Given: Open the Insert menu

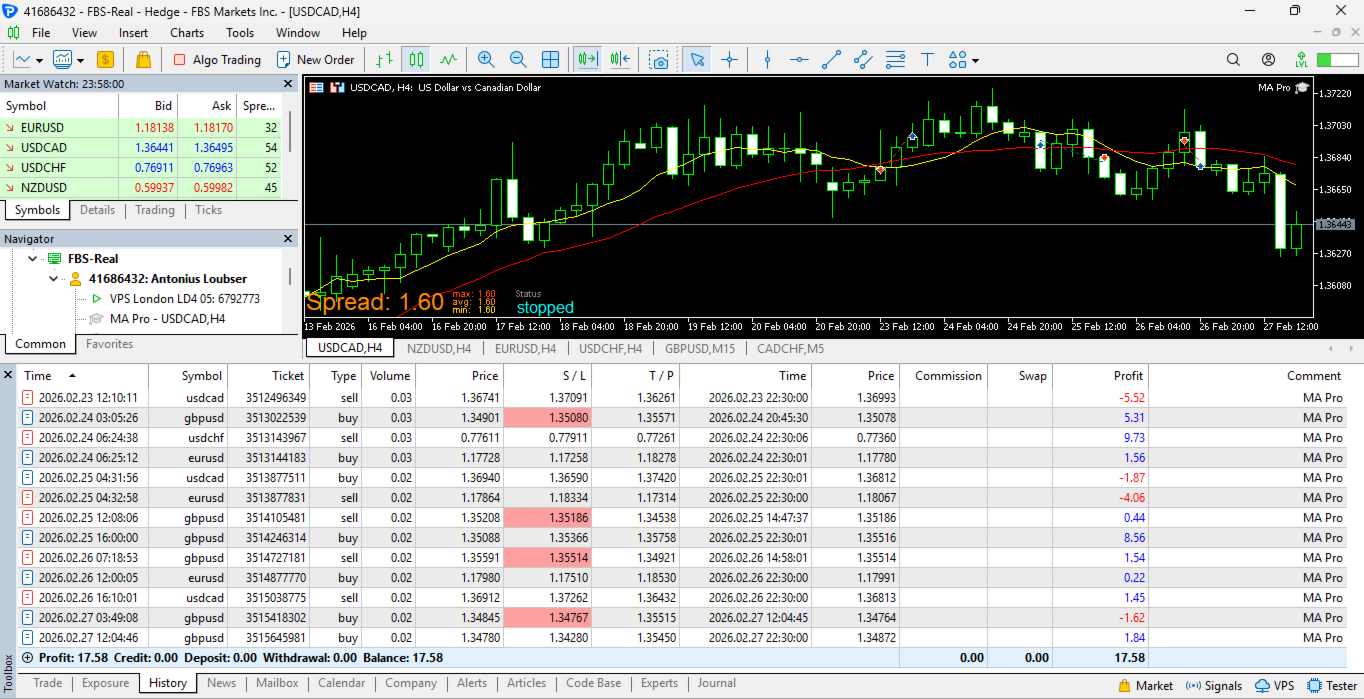Looking at the screenshot, I should coord(133,33).
